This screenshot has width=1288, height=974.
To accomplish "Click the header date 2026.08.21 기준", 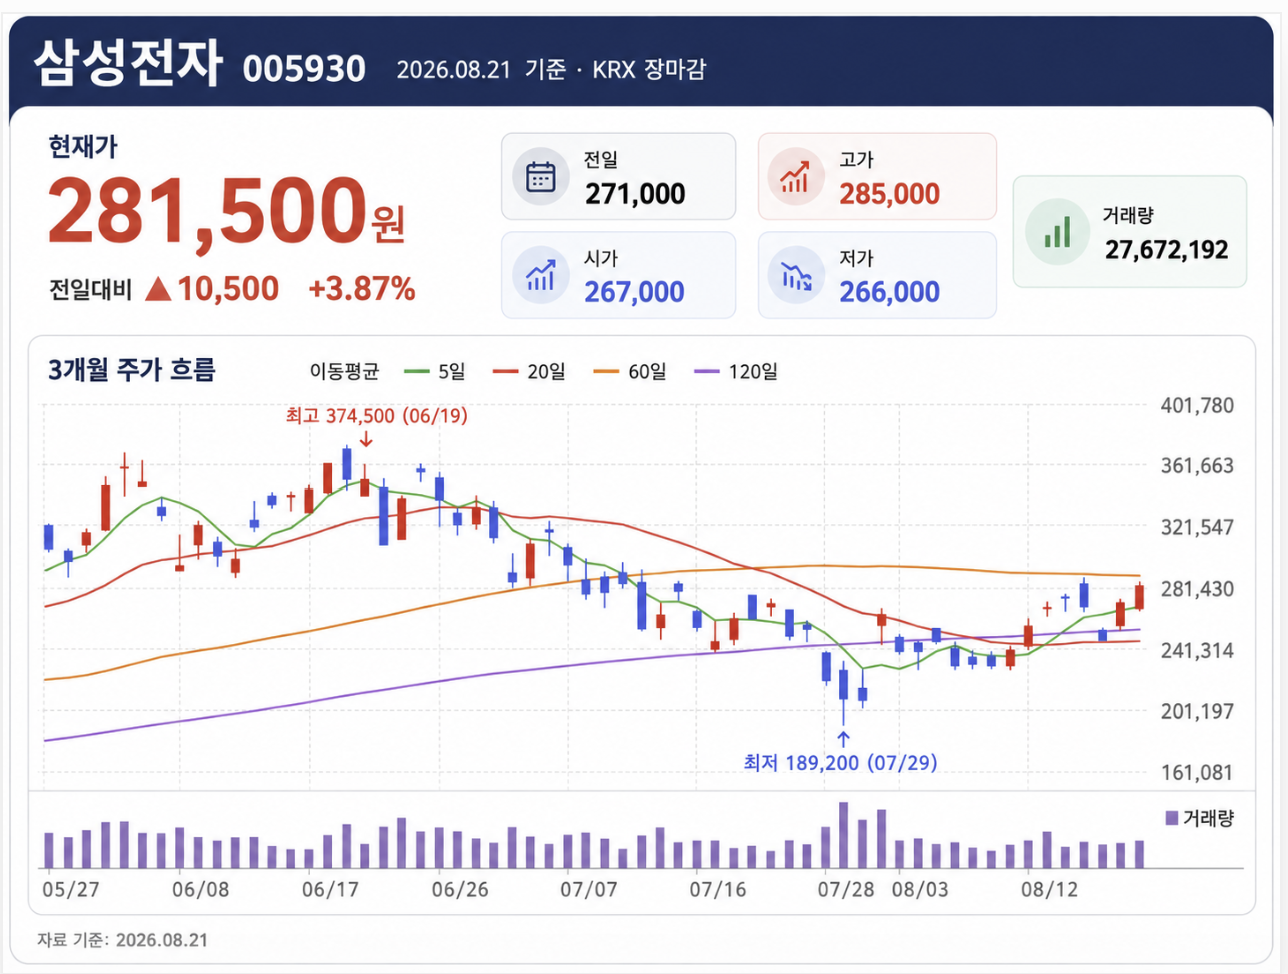I will pyautogui.click(x=481, y=69).
